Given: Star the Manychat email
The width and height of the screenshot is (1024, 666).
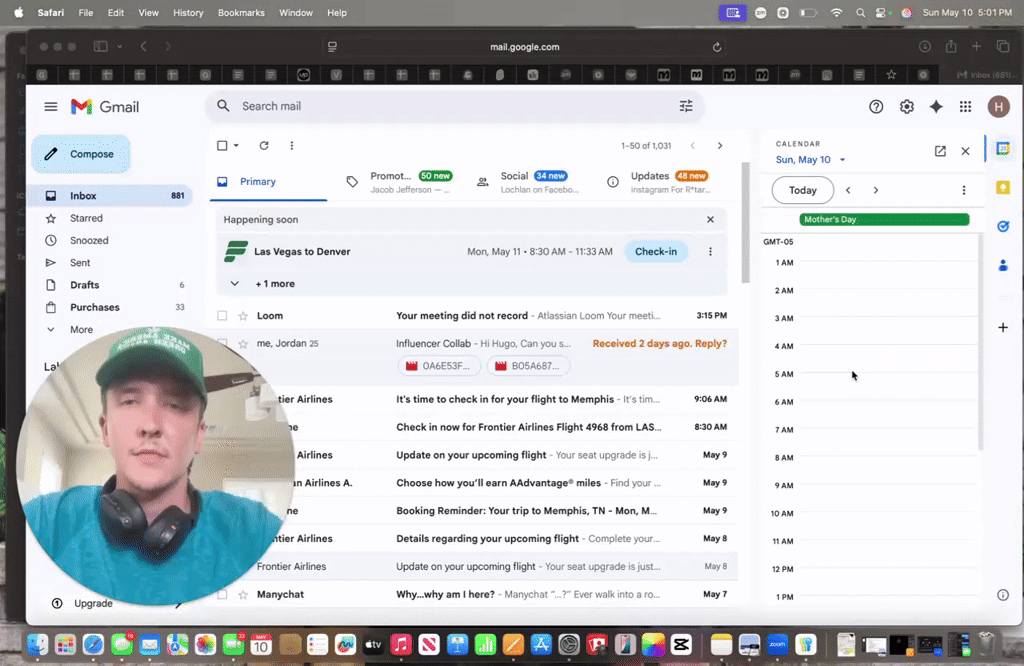Looking at the screenshot, I should pos(243,595).
